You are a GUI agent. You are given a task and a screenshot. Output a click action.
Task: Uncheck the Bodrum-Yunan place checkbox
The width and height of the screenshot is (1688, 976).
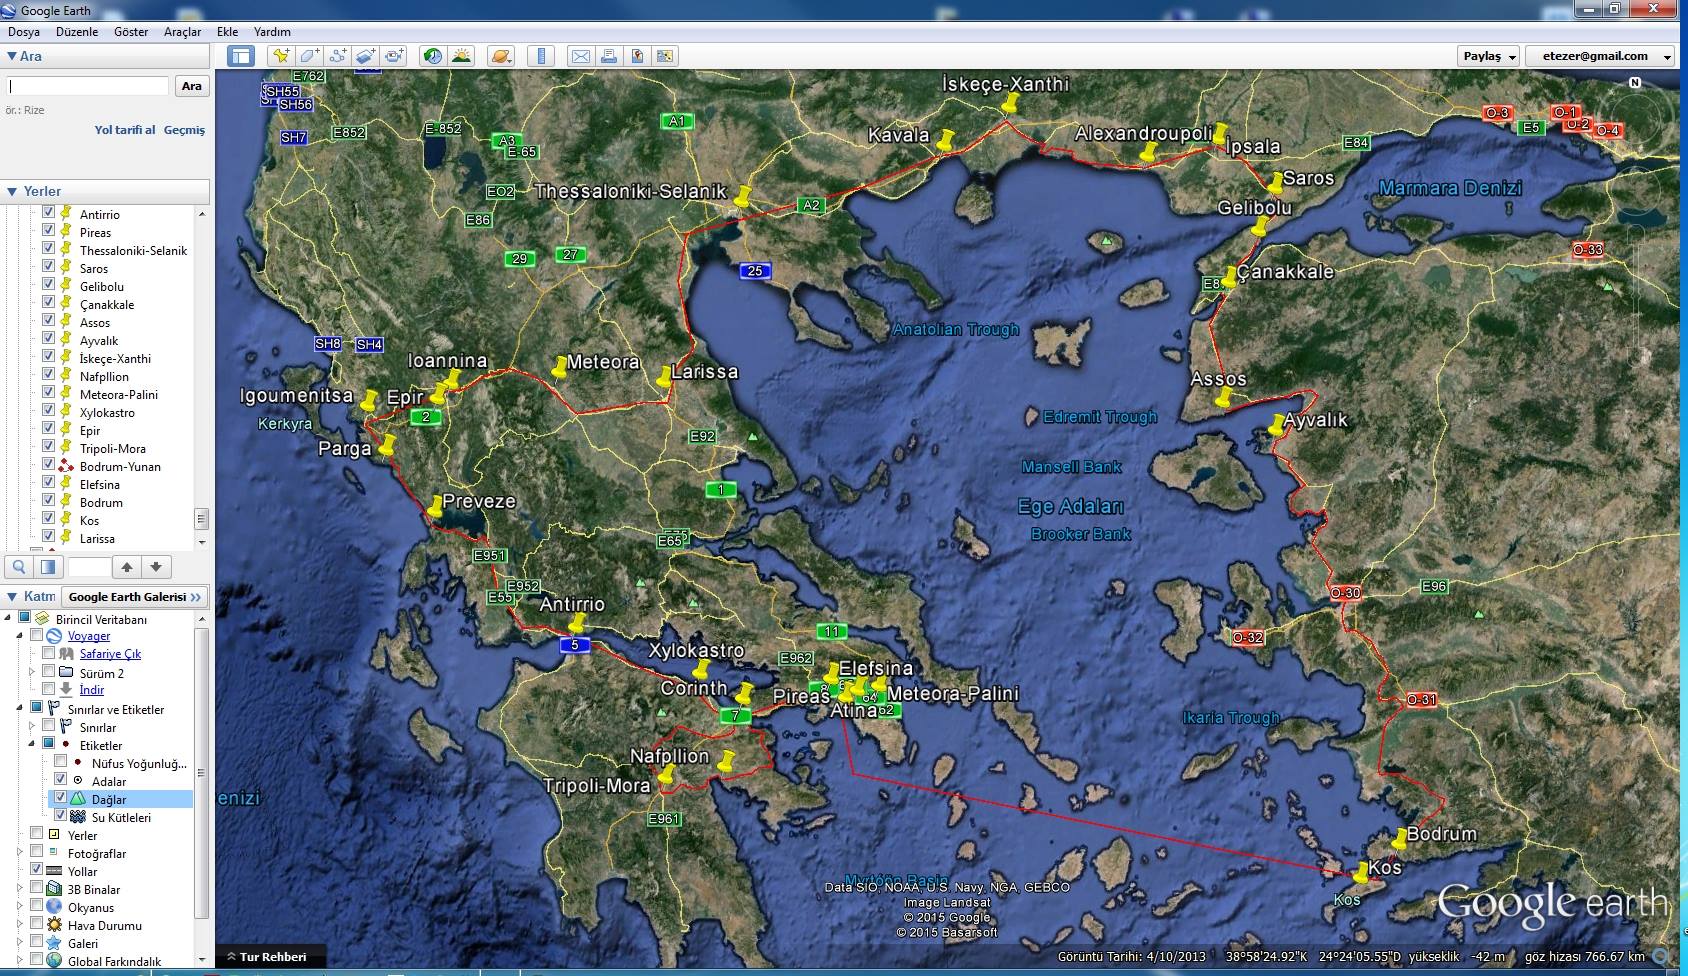[x=48, y=465]
